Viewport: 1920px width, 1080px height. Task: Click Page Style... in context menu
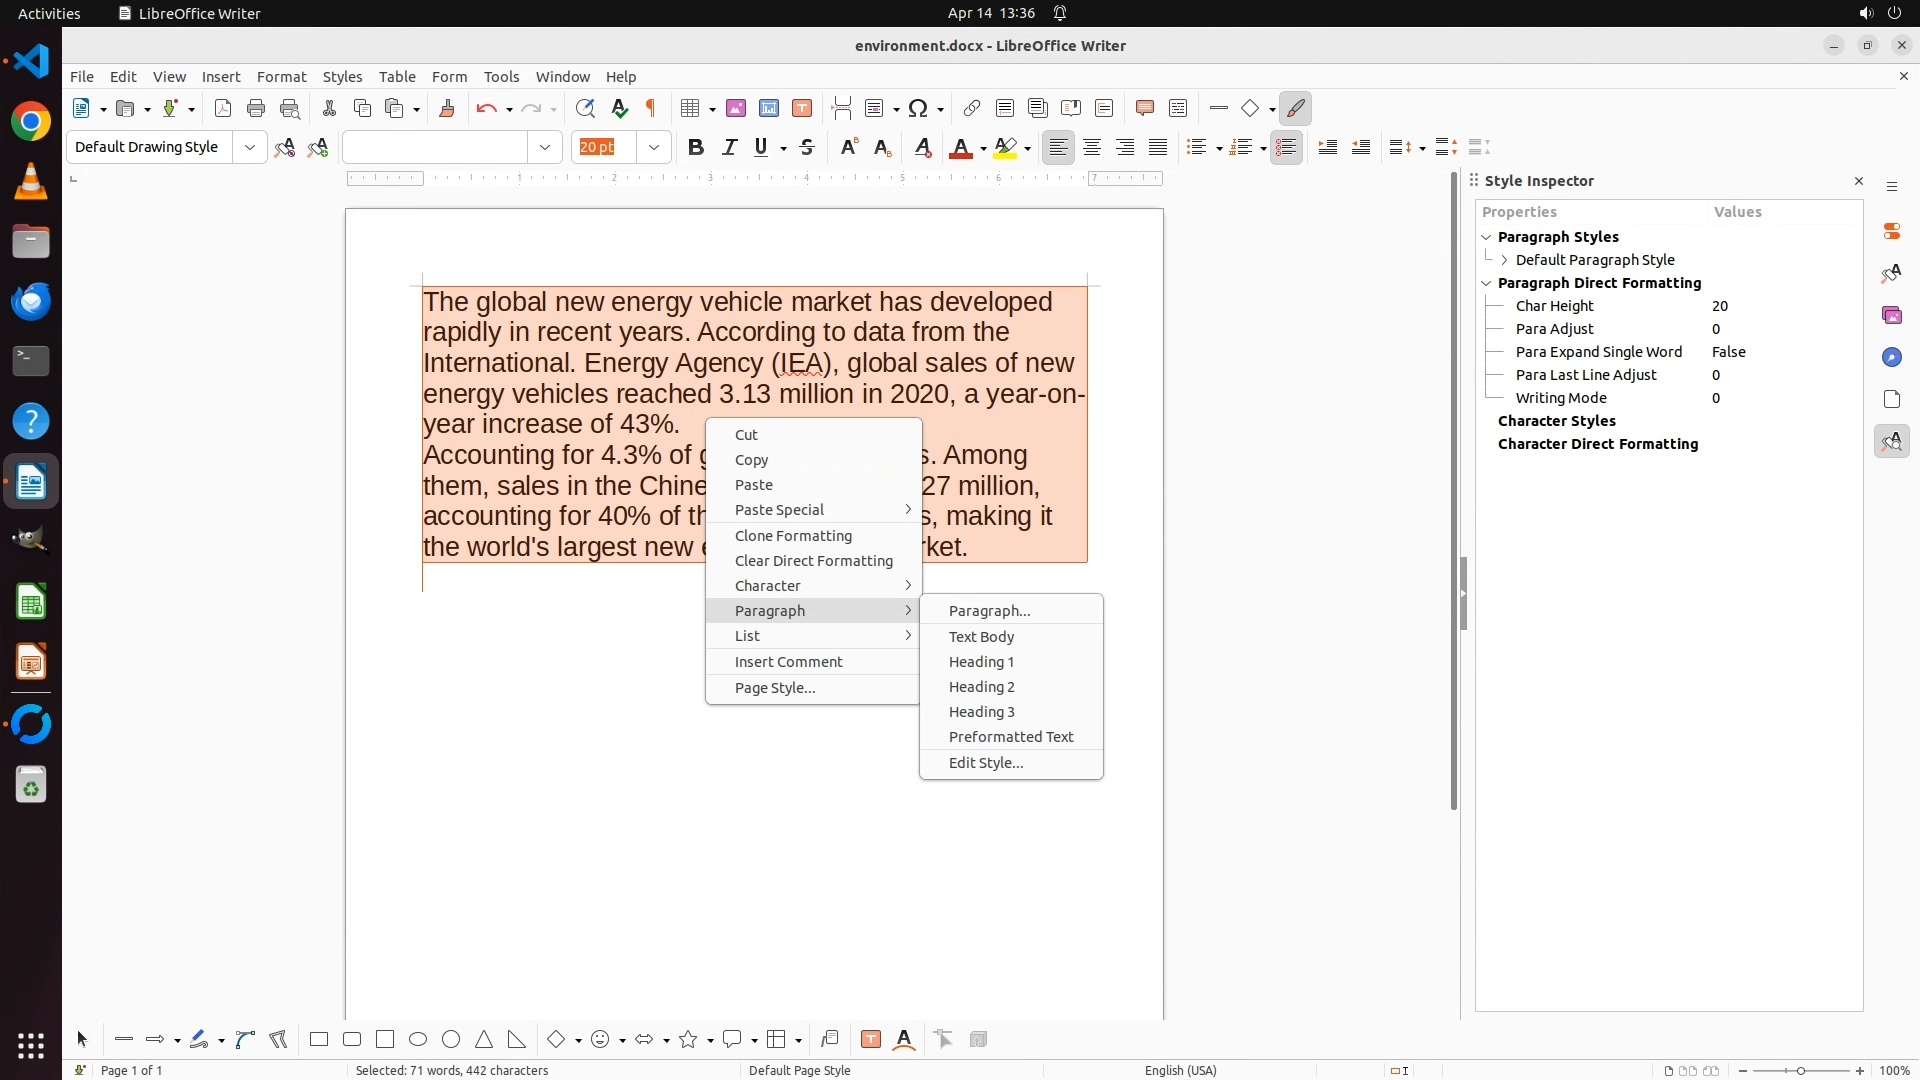pyautogui.click(x=774, y=688)
